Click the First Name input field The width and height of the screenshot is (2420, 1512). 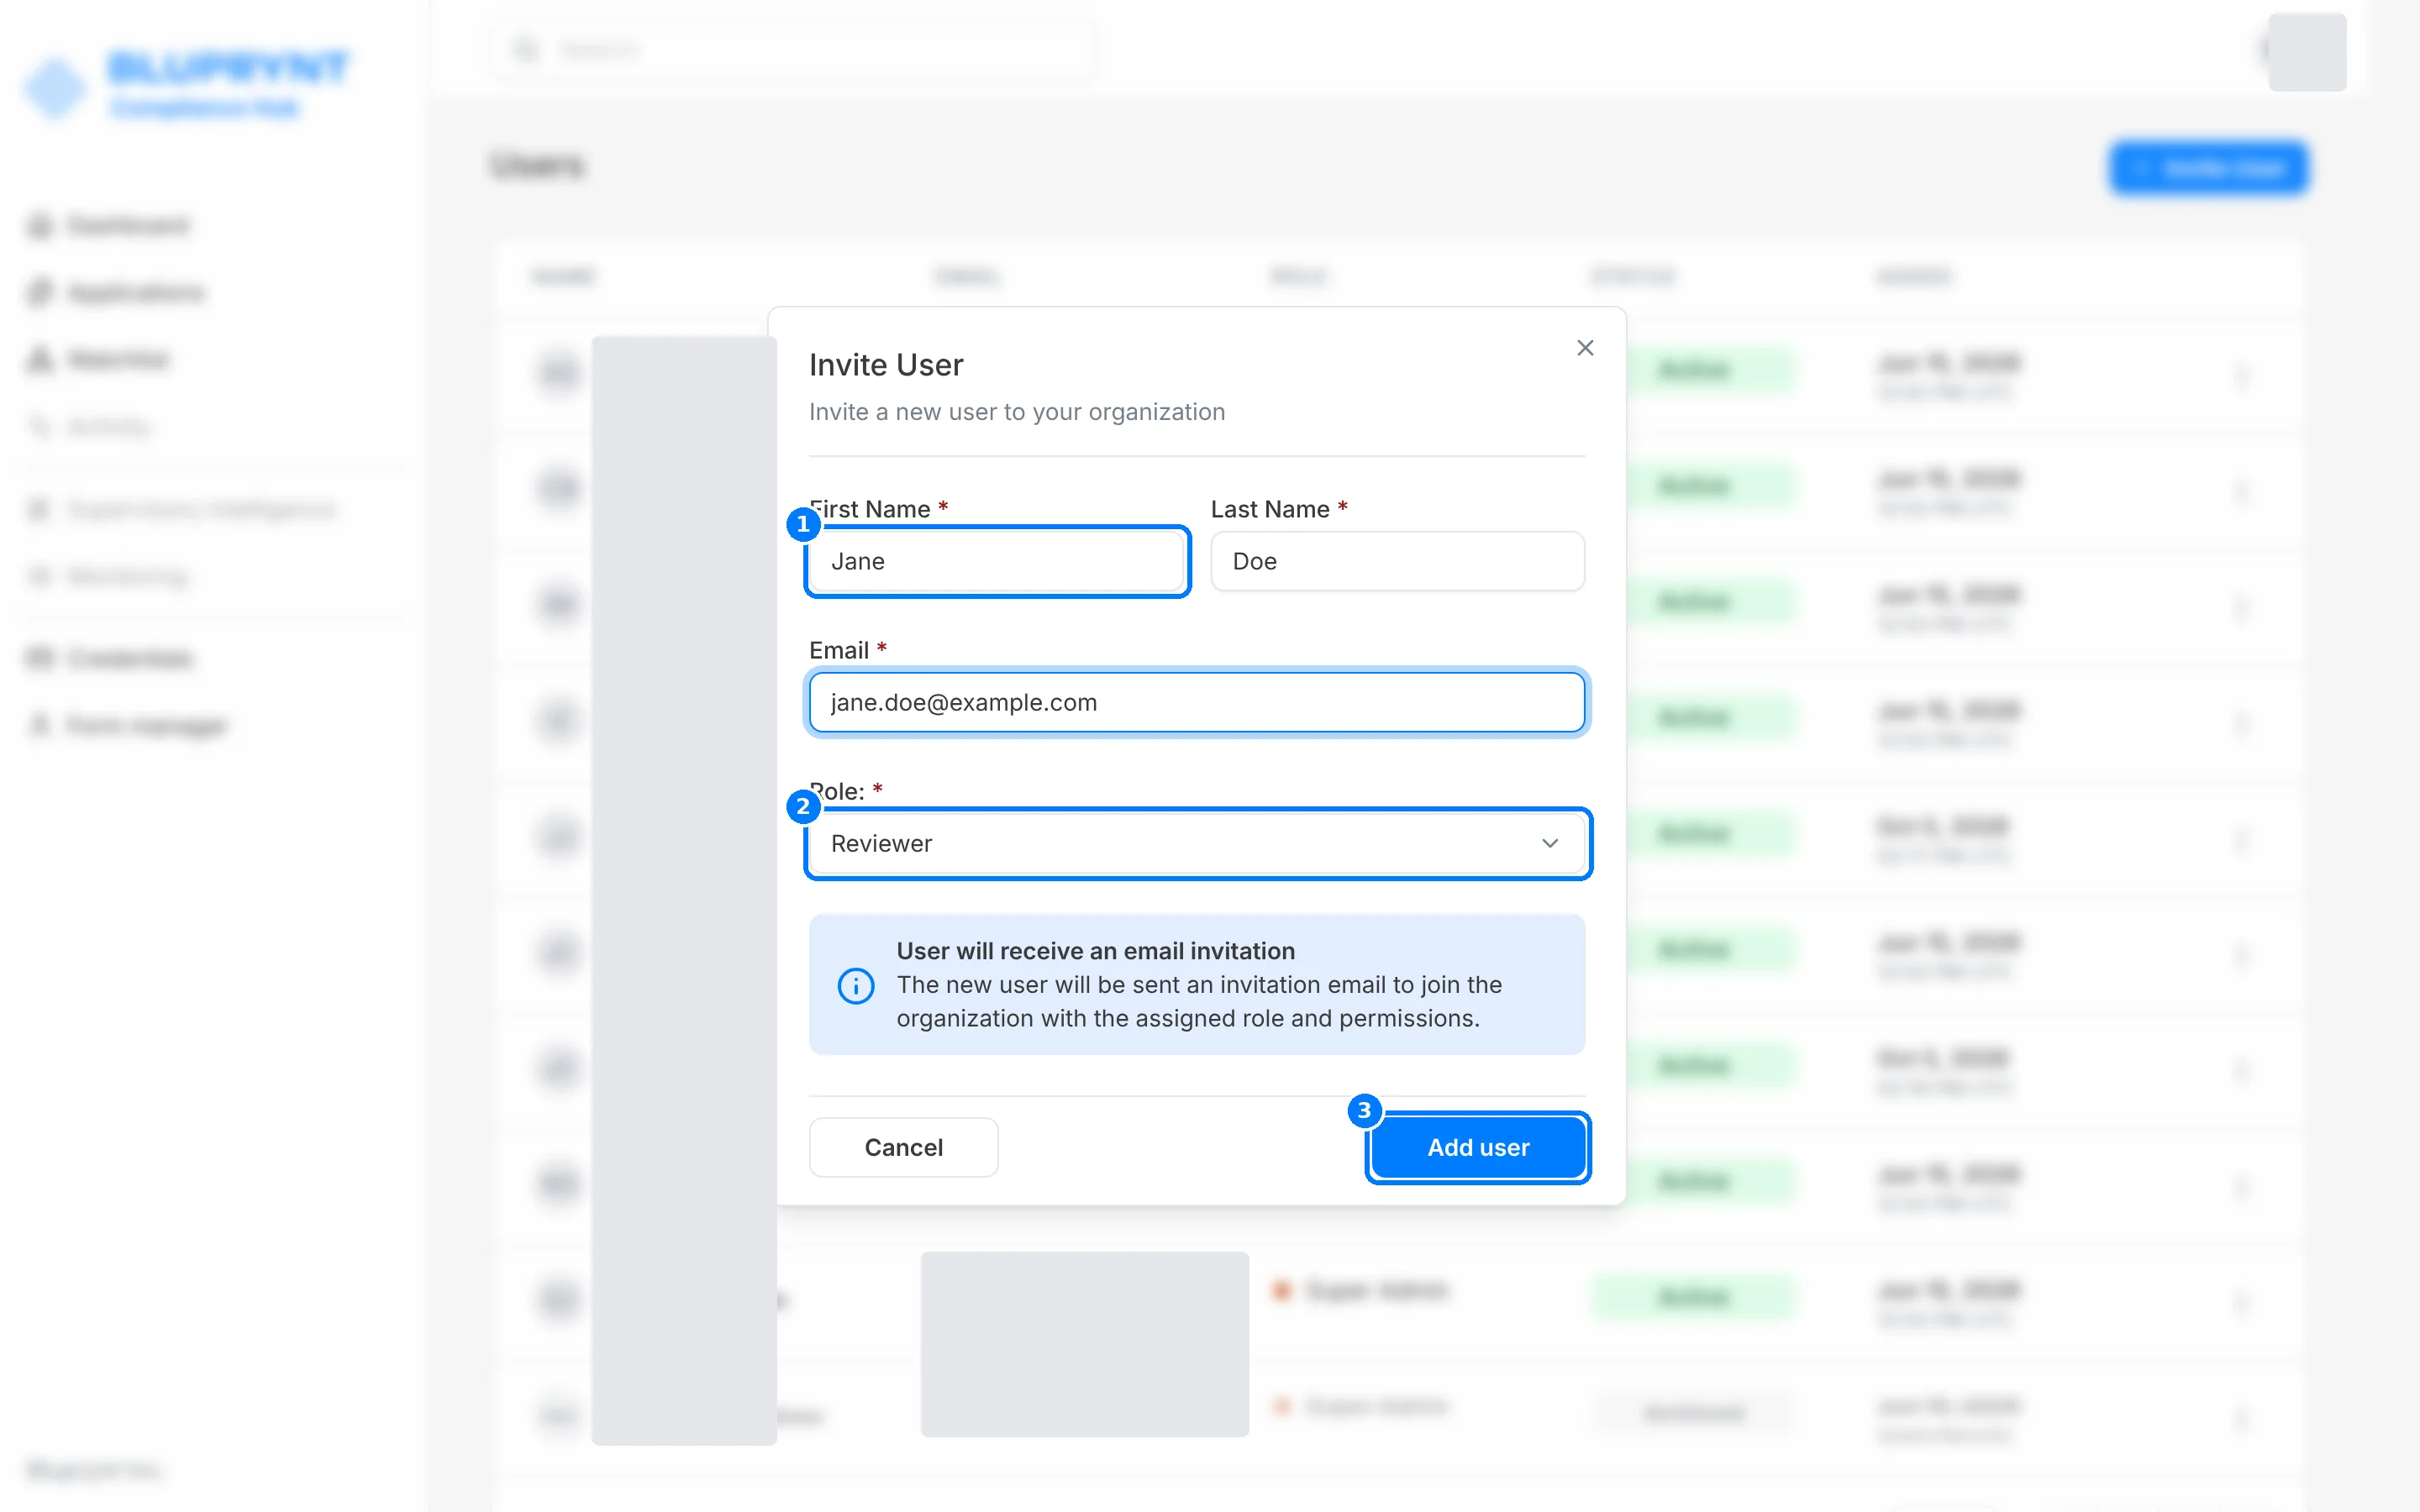[x=997, y=561]
